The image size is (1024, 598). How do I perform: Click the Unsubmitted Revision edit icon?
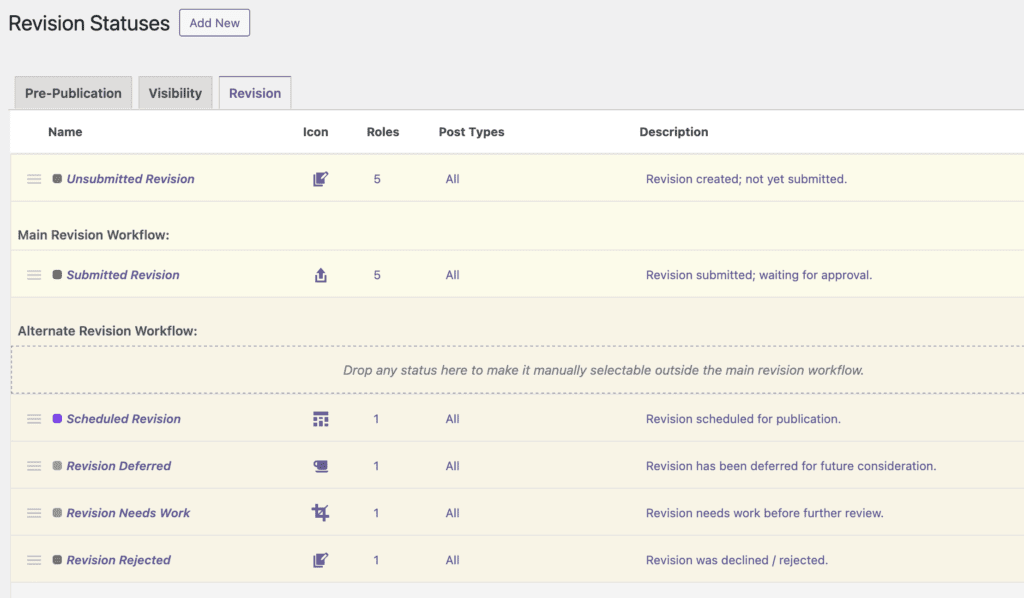click(320, 179)
